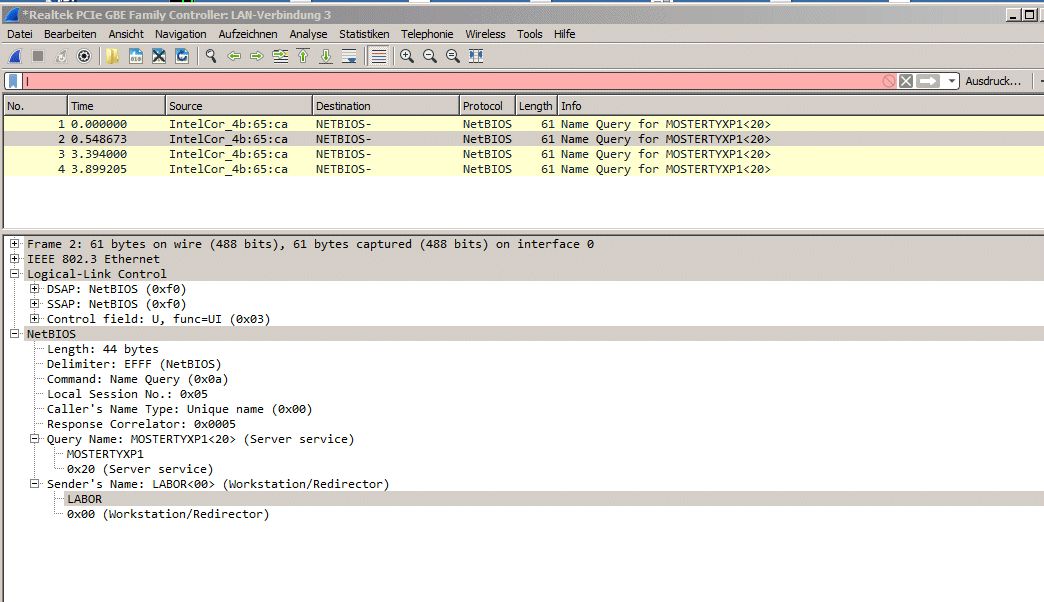Open capture options gear icon
1044x602 pixels.
pyautogui.click(x=84, y=56)
